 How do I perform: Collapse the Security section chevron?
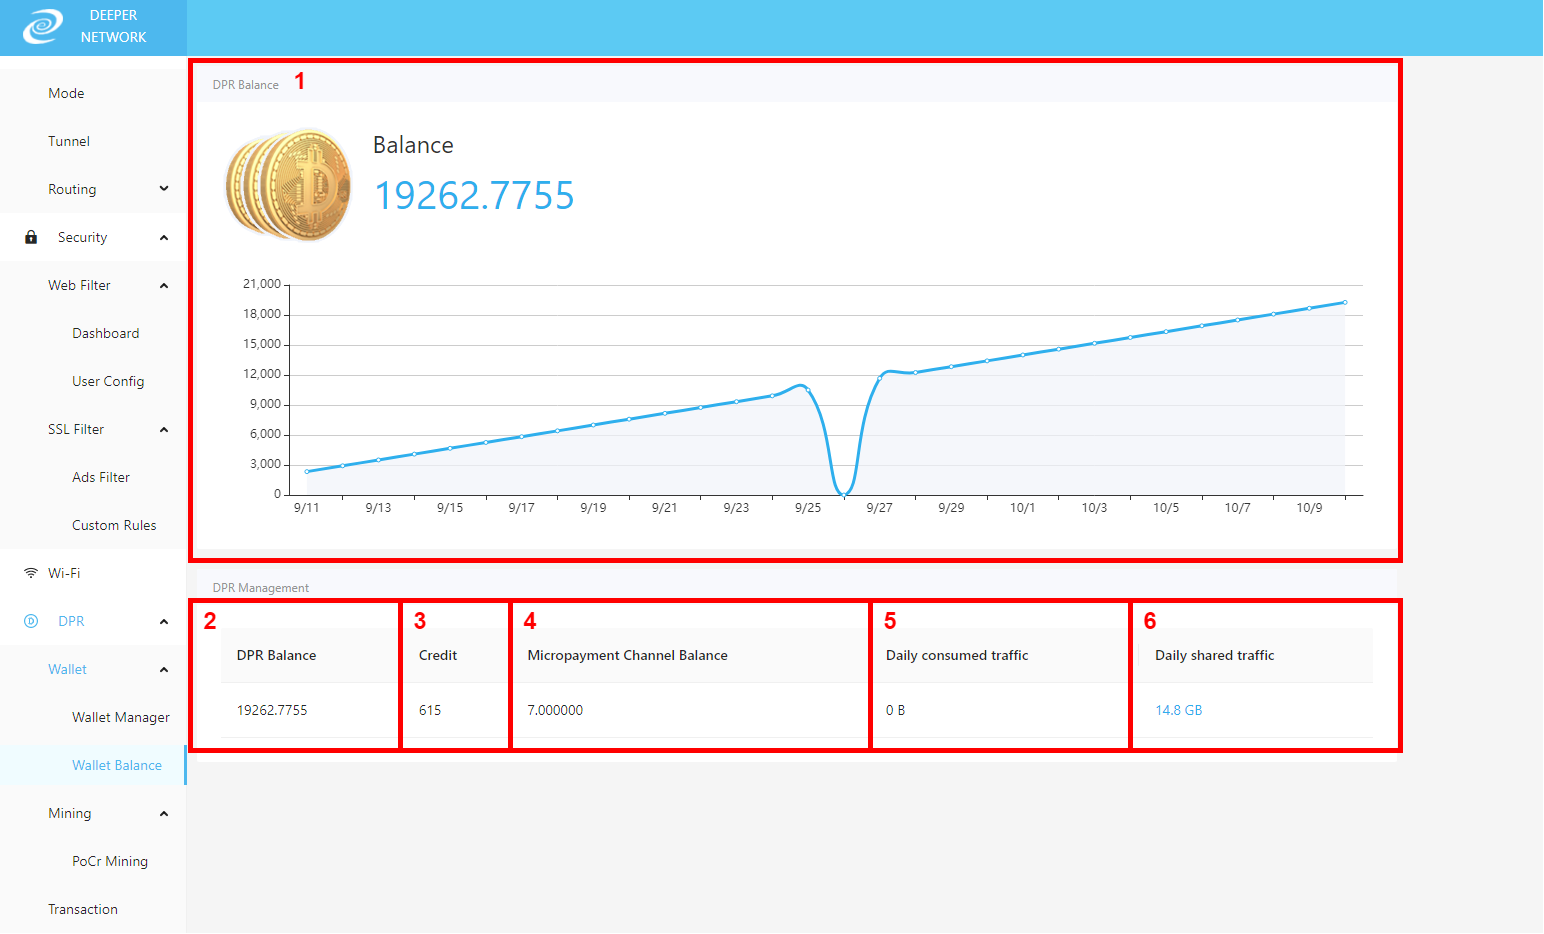click(x=164, y=237)
